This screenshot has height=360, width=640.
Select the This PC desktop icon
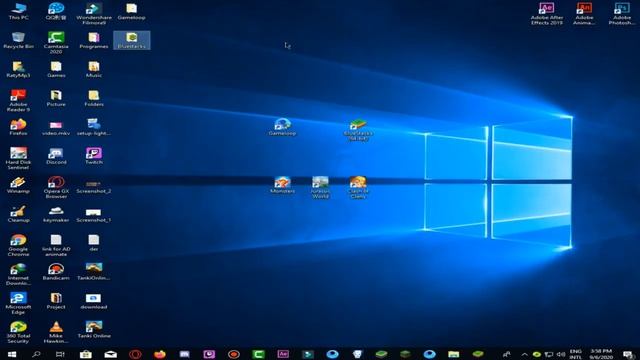18,11
